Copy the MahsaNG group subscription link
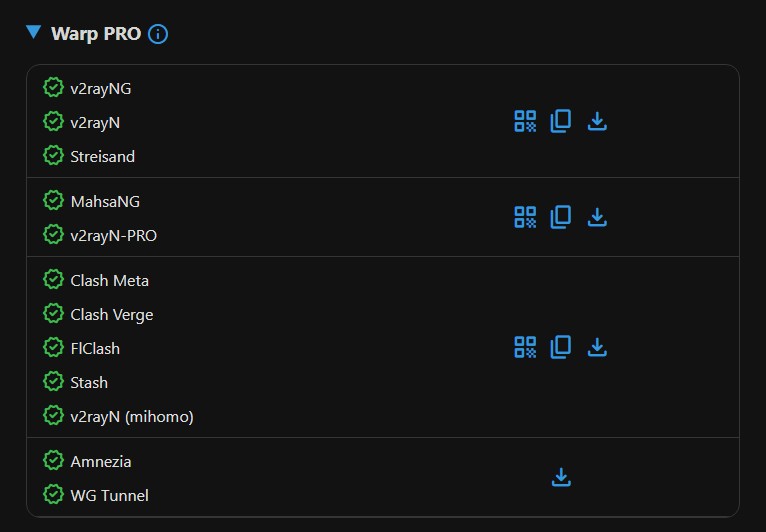This screenshot has width=766, height=532. [x=561, y=217]
